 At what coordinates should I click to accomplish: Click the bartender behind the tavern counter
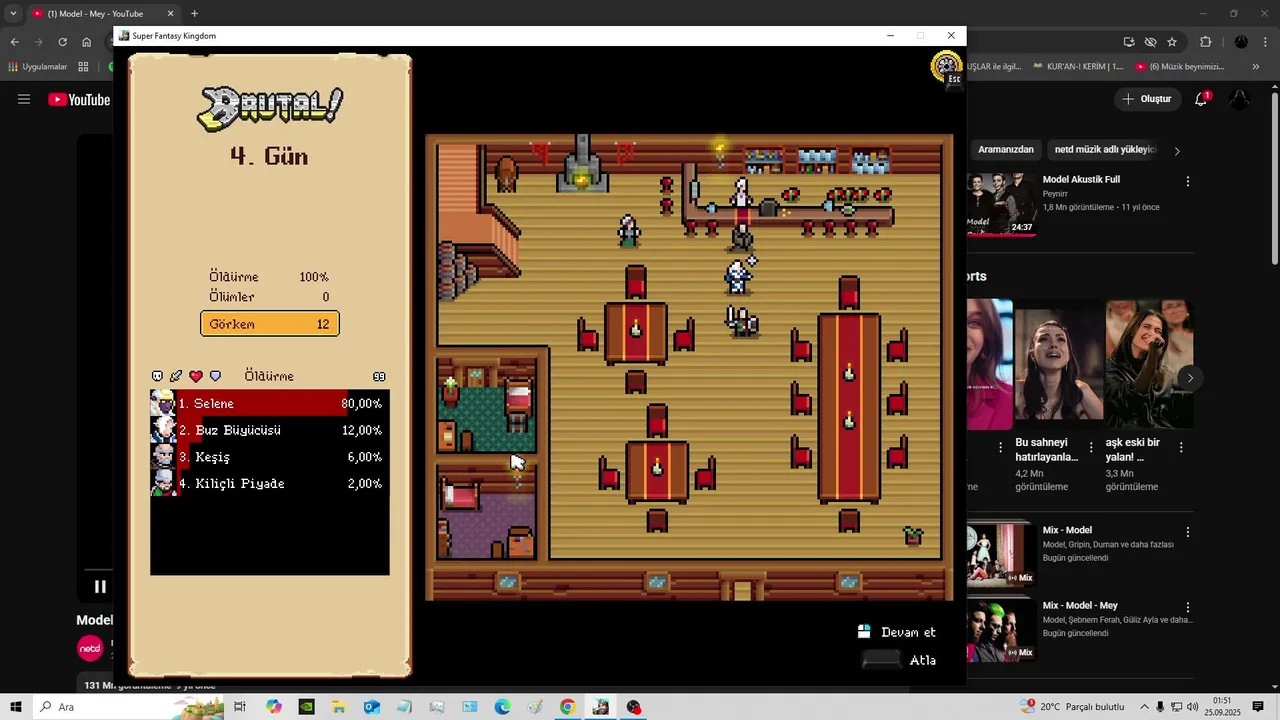point(741,192)
